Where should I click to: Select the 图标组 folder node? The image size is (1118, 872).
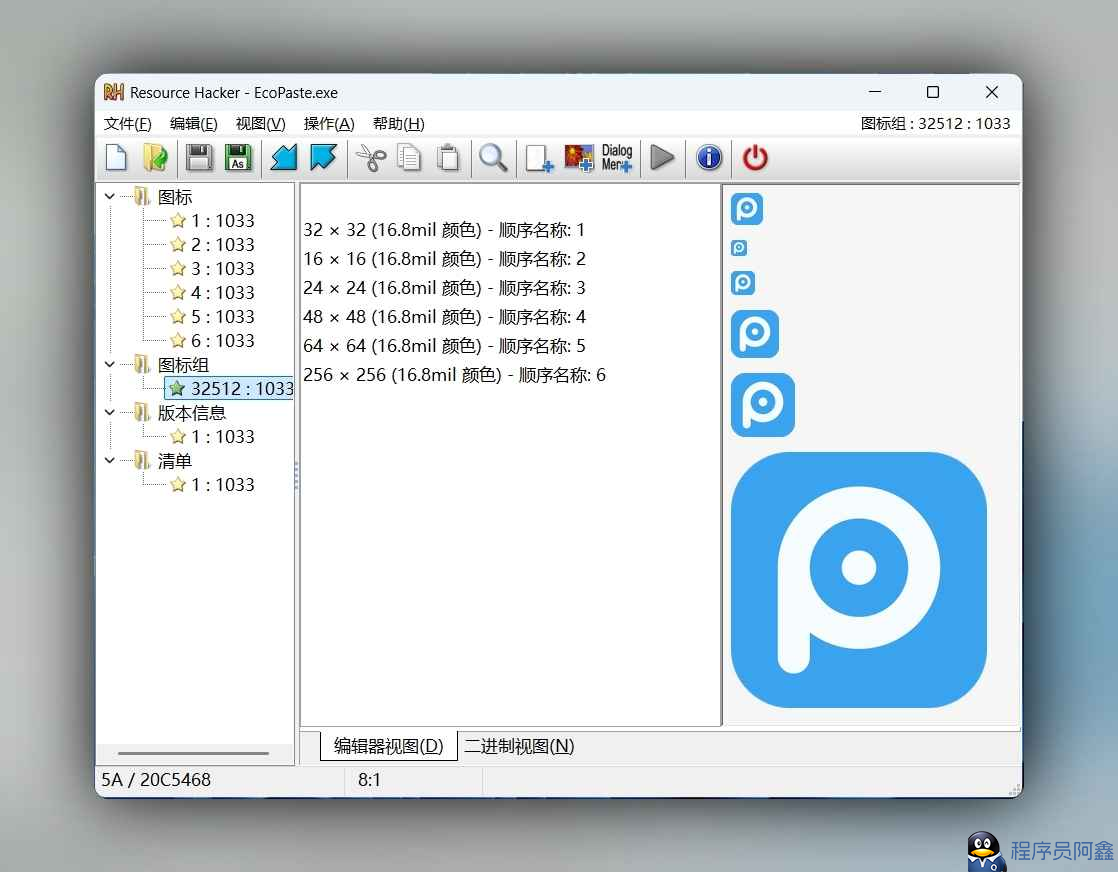point(183,365)
